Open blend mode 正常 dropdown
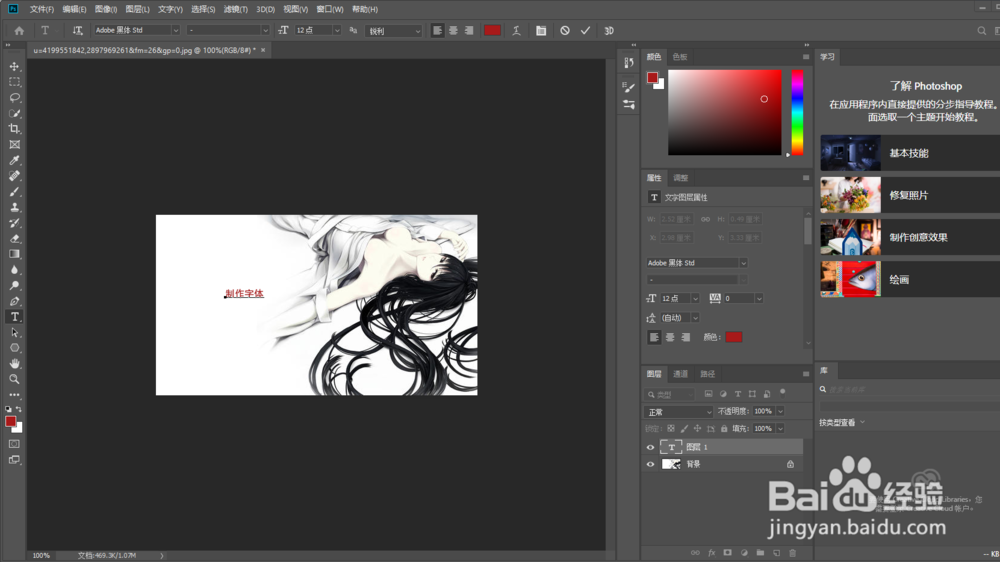The image size is (1000, 562). (678, 412)
